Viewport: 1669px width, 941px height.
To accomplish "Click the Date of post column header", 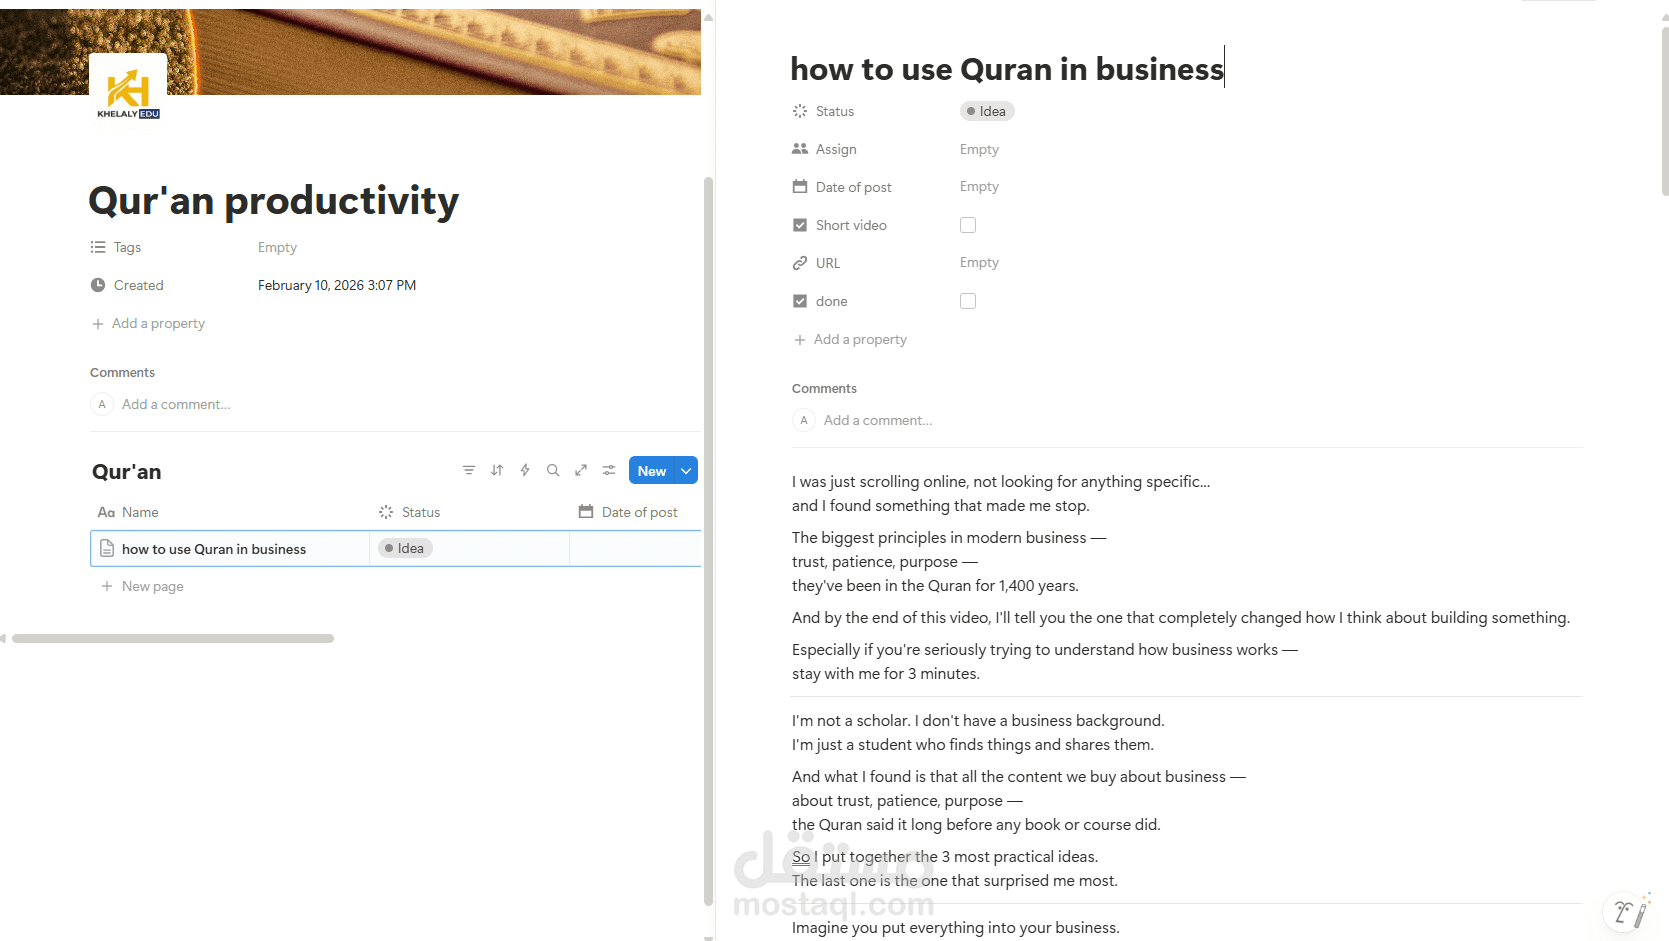I will pyautogui.click(x=638, y=512).
